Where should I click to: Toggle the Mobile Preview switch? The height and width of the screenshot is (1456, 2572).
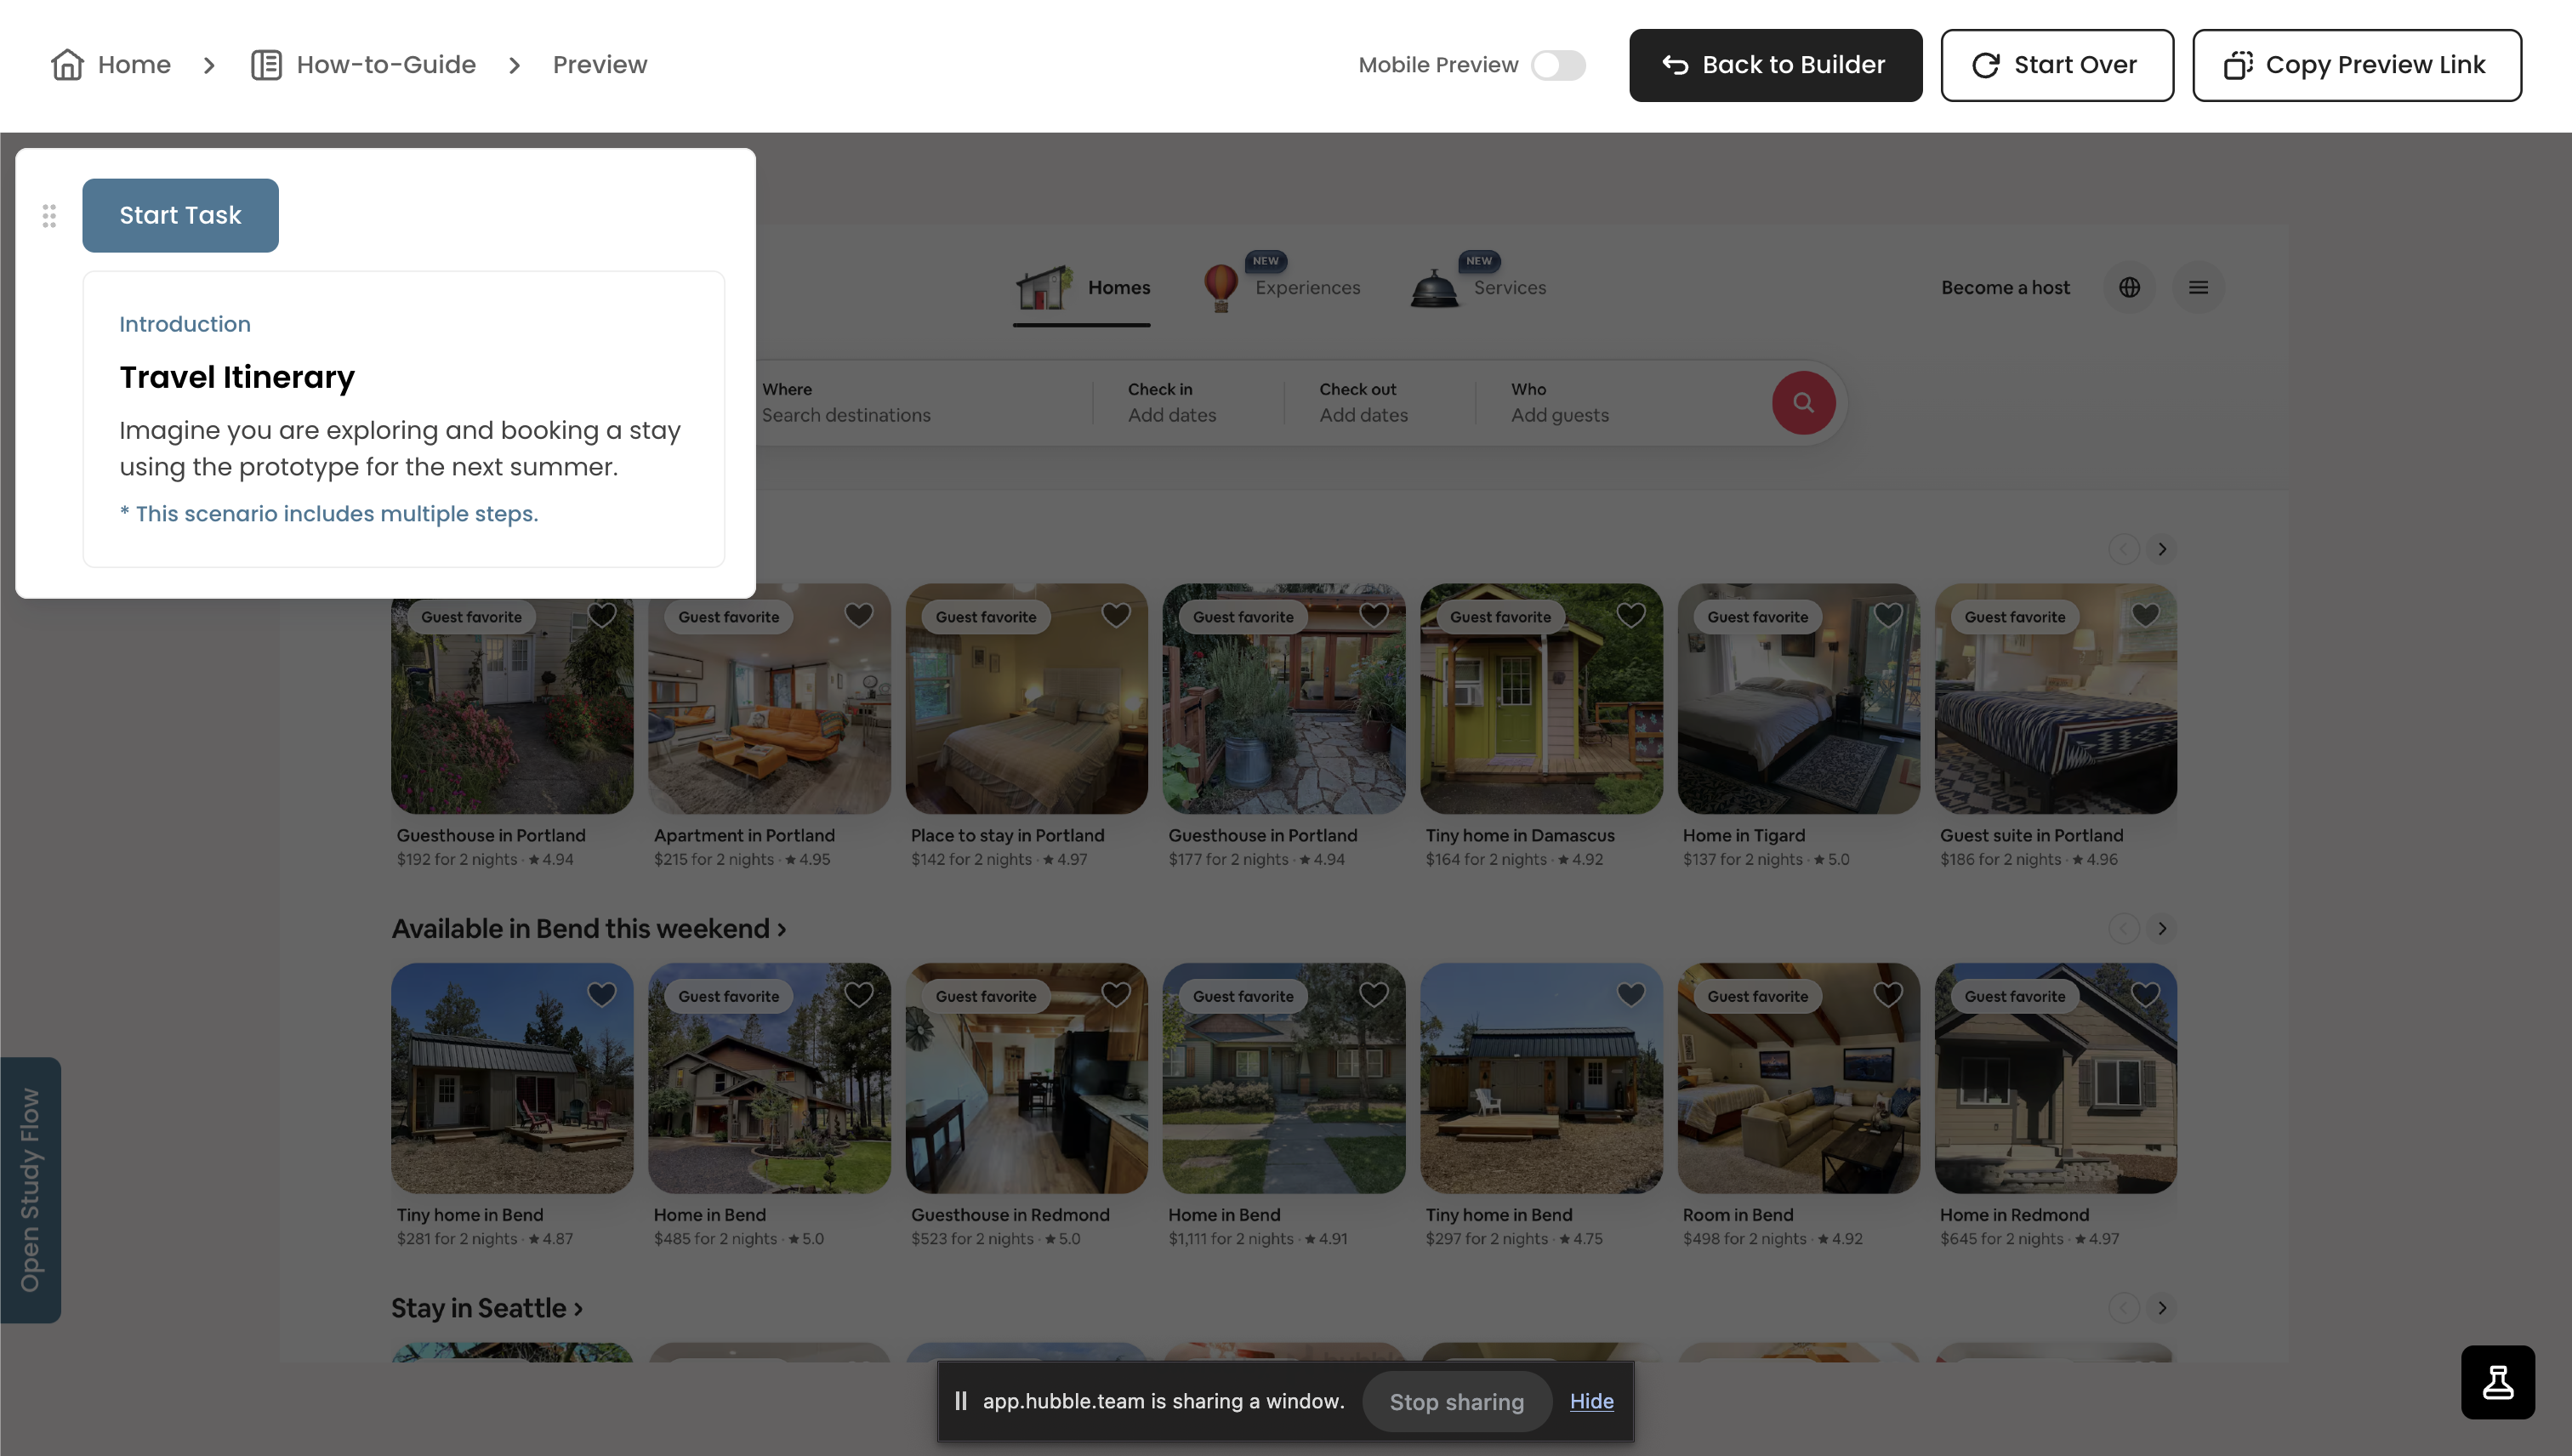(1558, 65)
